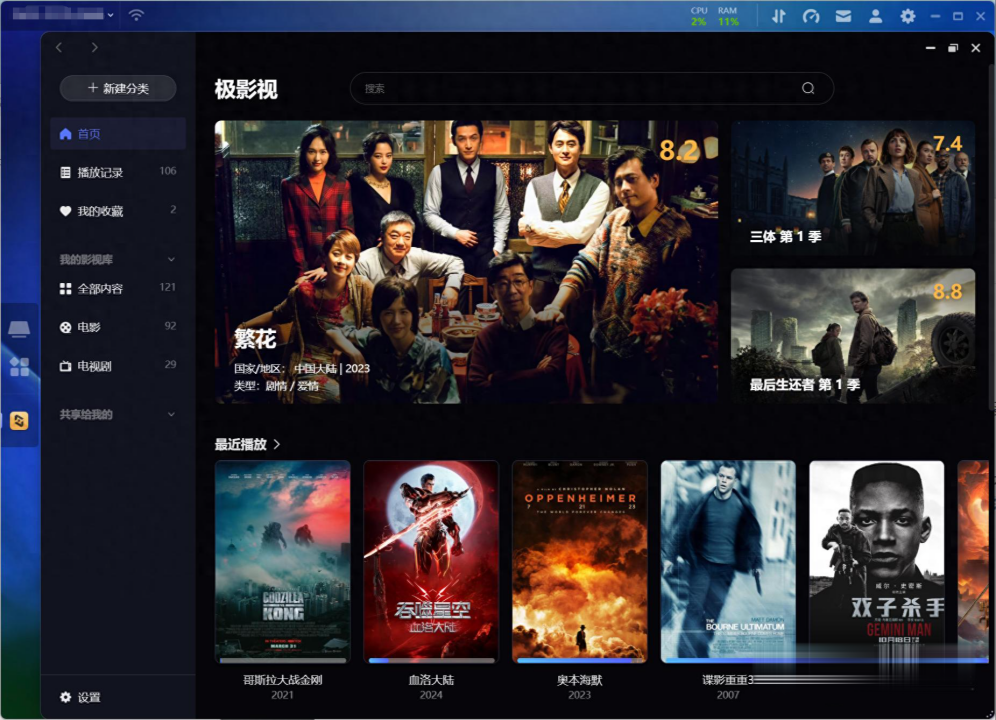Click the 8.8 rating on 最后生还者 card
The image size is (996, 720).
pyautogui.click(x=947, y=292)
